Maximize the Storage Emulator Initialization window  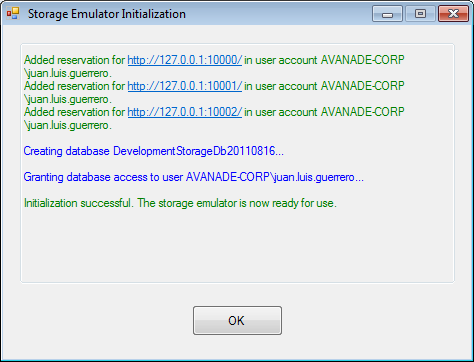coord(420,14)
